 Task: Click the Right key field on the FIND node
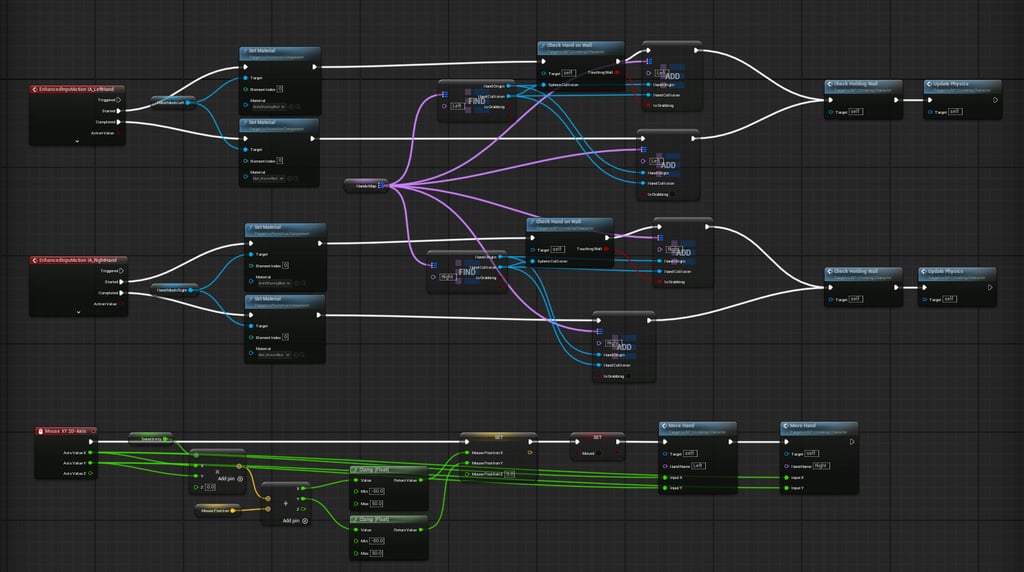pyautogui.click(x=447, y=277)
